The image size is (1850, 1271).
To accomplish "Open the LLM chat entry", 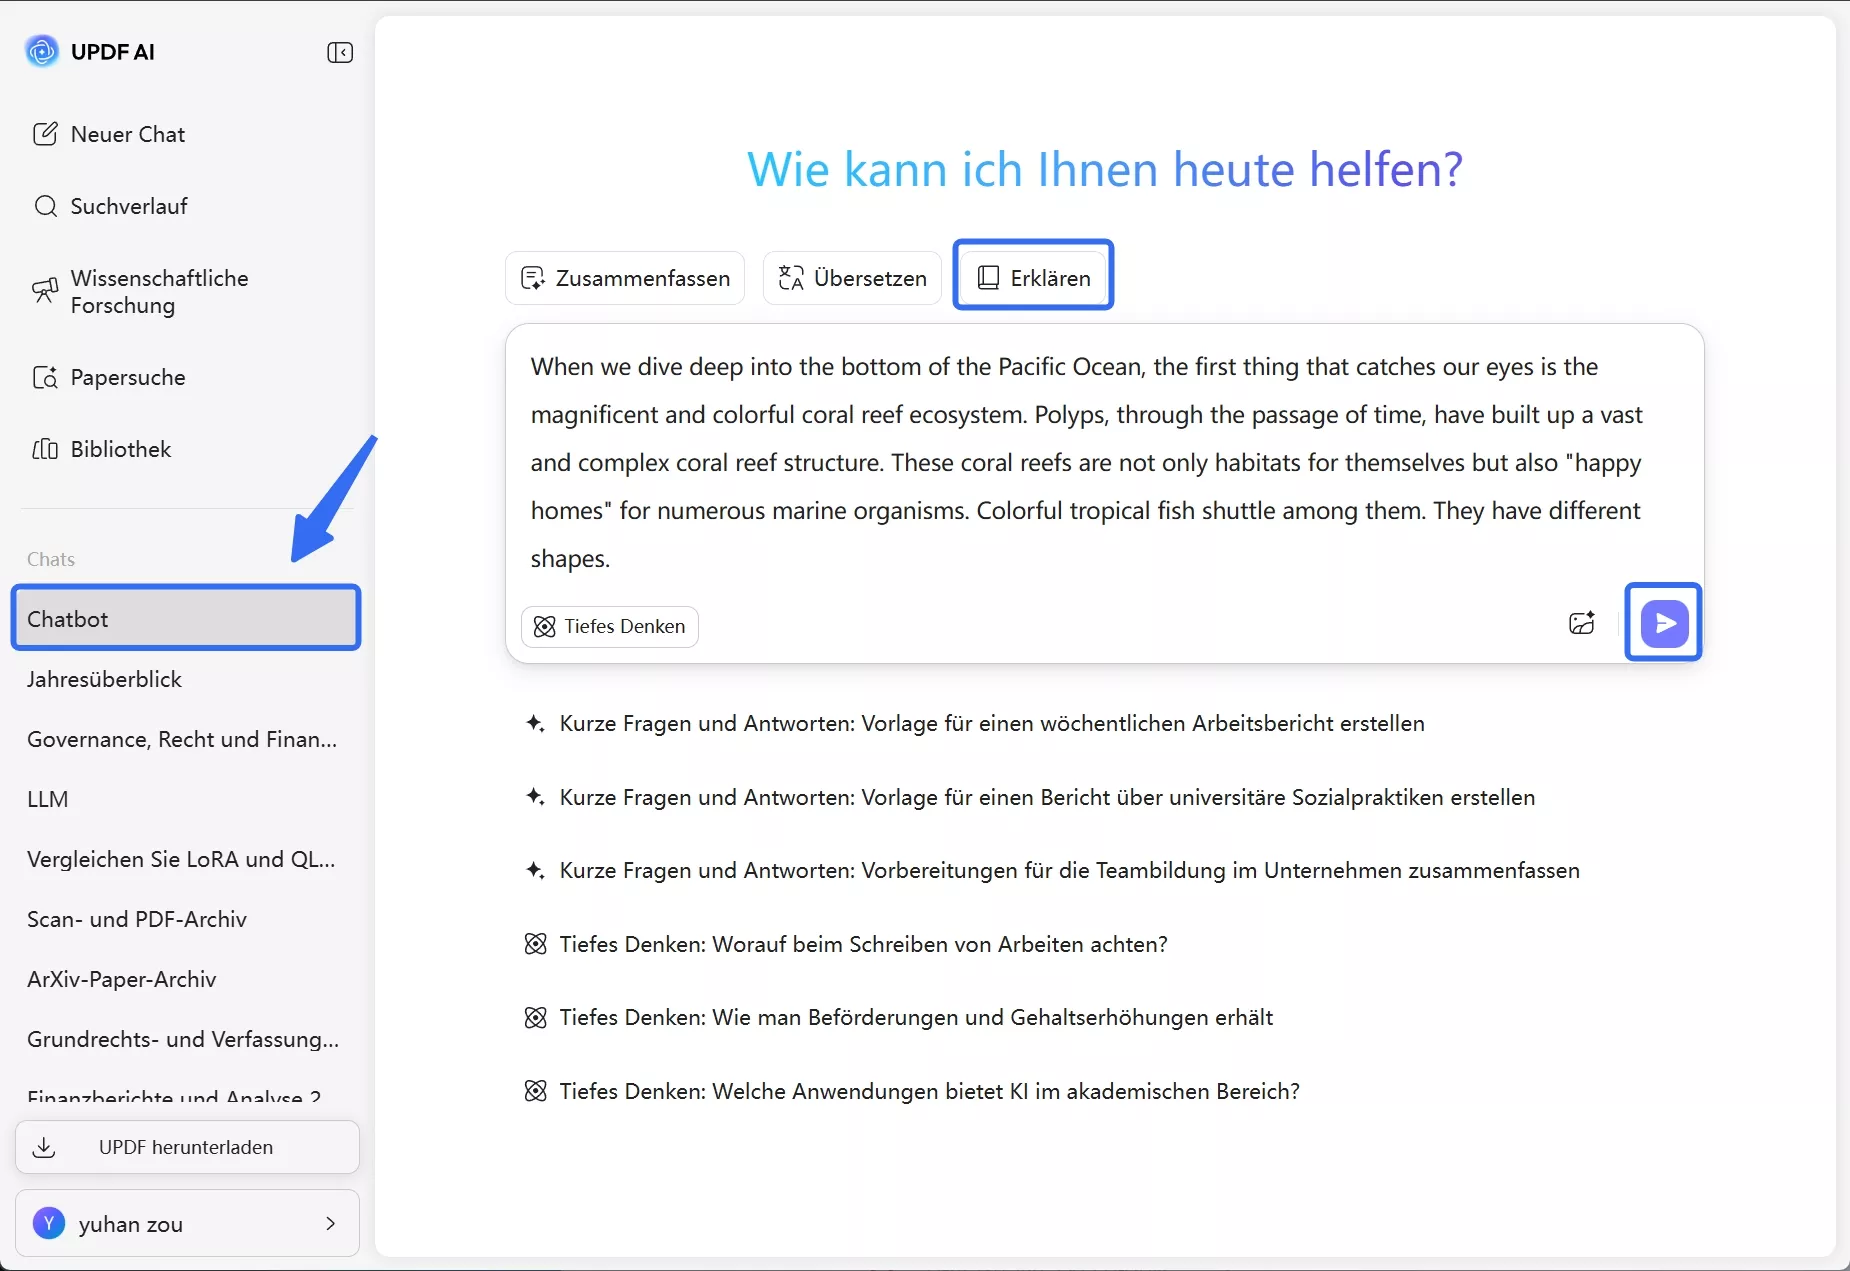I will click(x=47, y=798).
